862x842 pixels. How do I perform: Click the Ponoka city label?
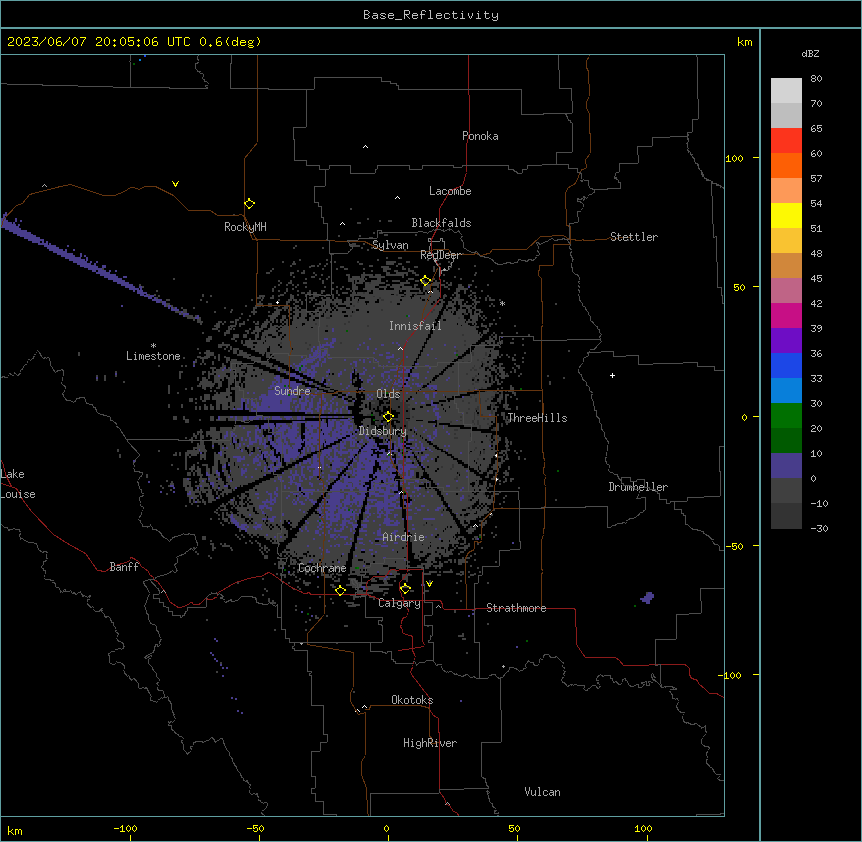point(480,136)
